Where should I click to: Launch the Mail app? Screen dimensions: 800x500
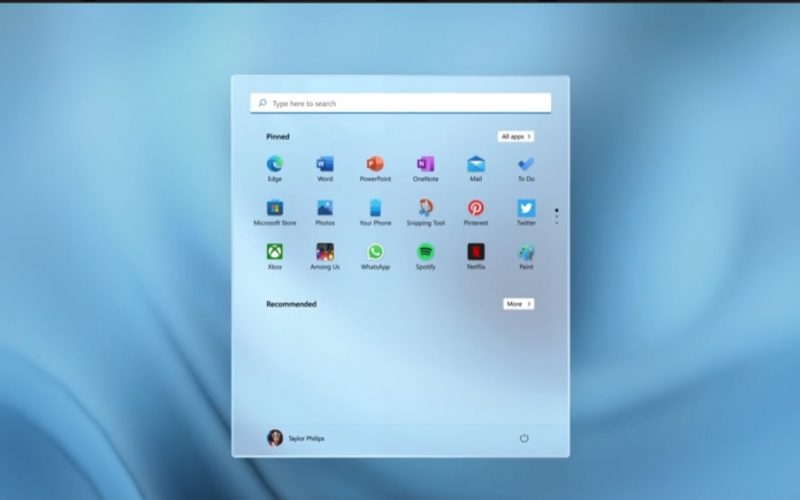tap(476, 168)
